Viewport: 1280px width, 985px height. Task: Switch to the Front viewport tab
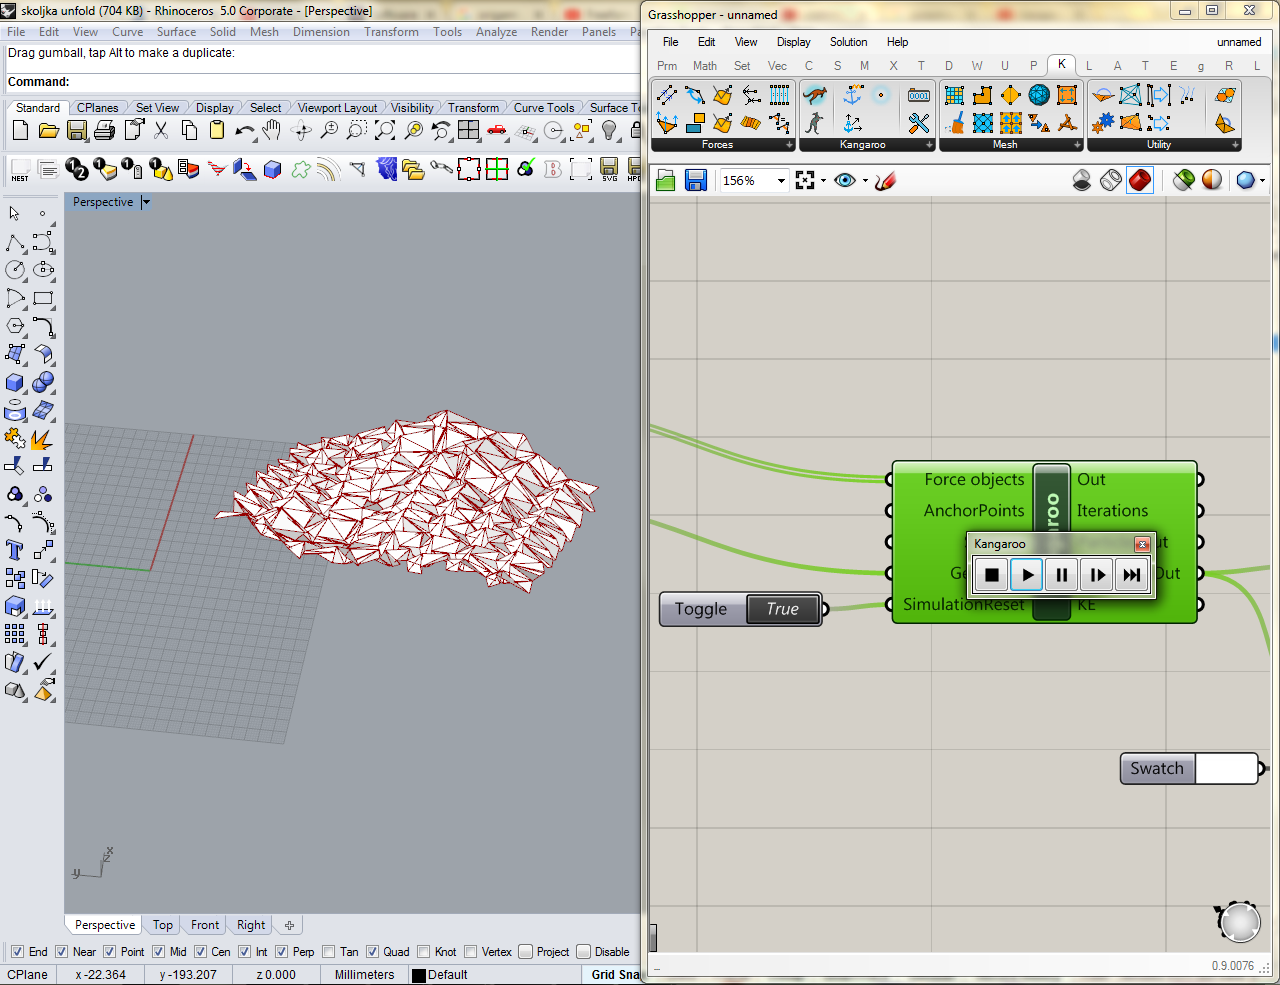pos(205,925)
